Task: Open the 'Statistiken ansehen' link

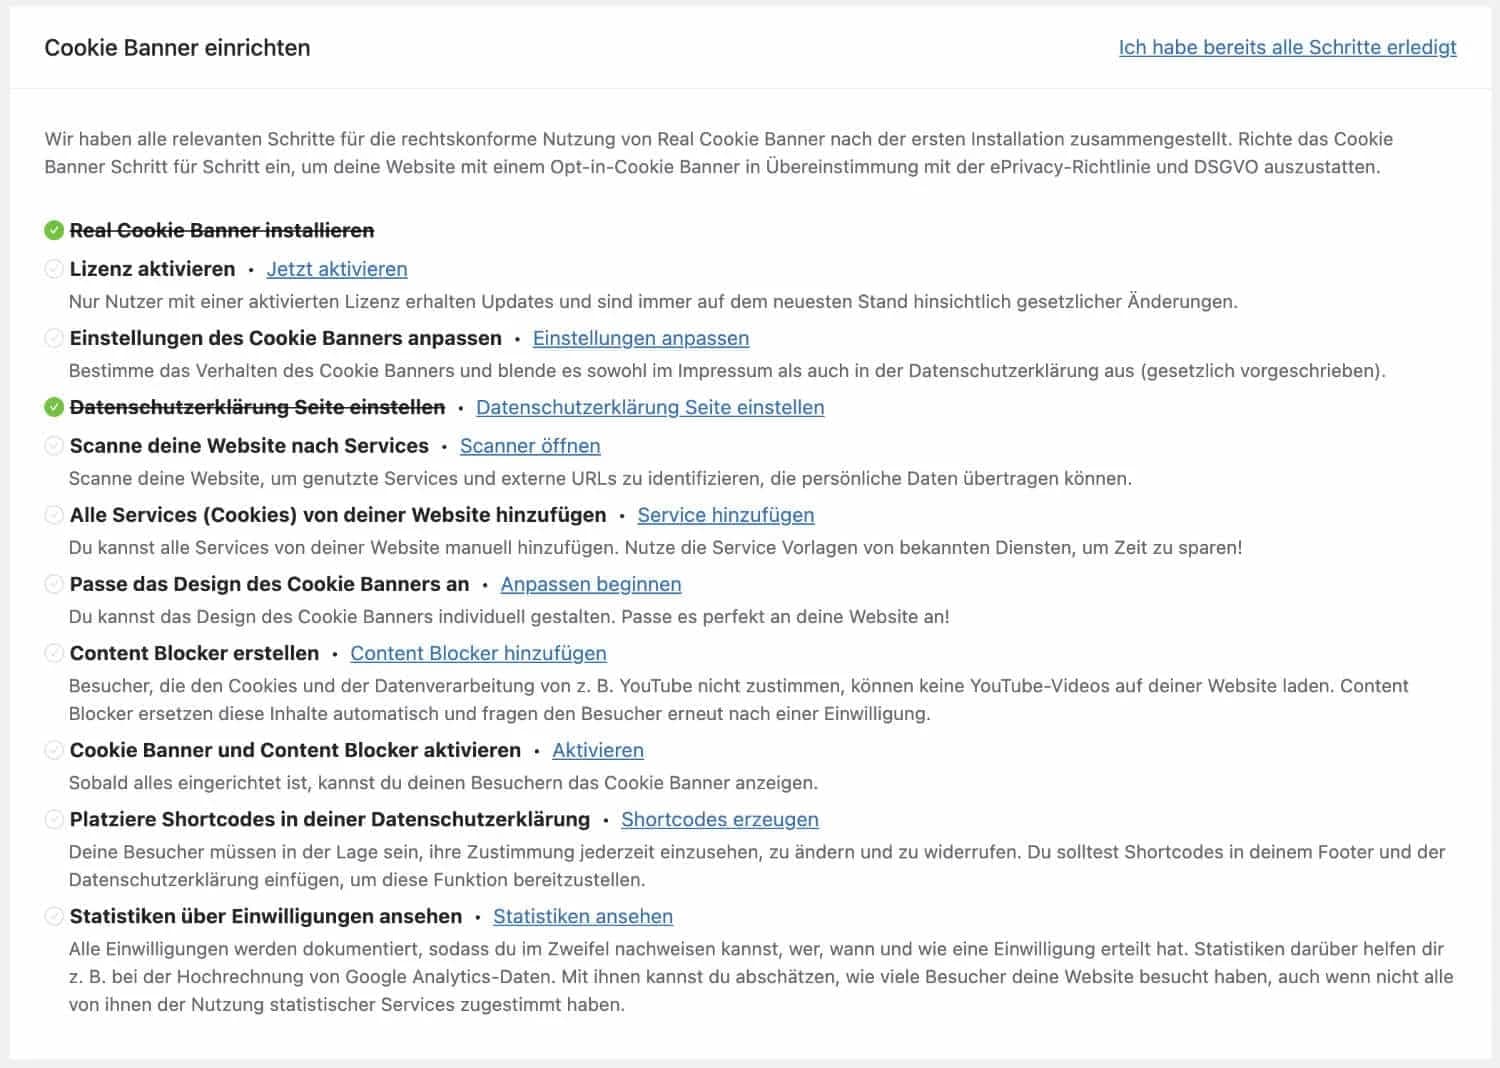Action: pos(583,916)
